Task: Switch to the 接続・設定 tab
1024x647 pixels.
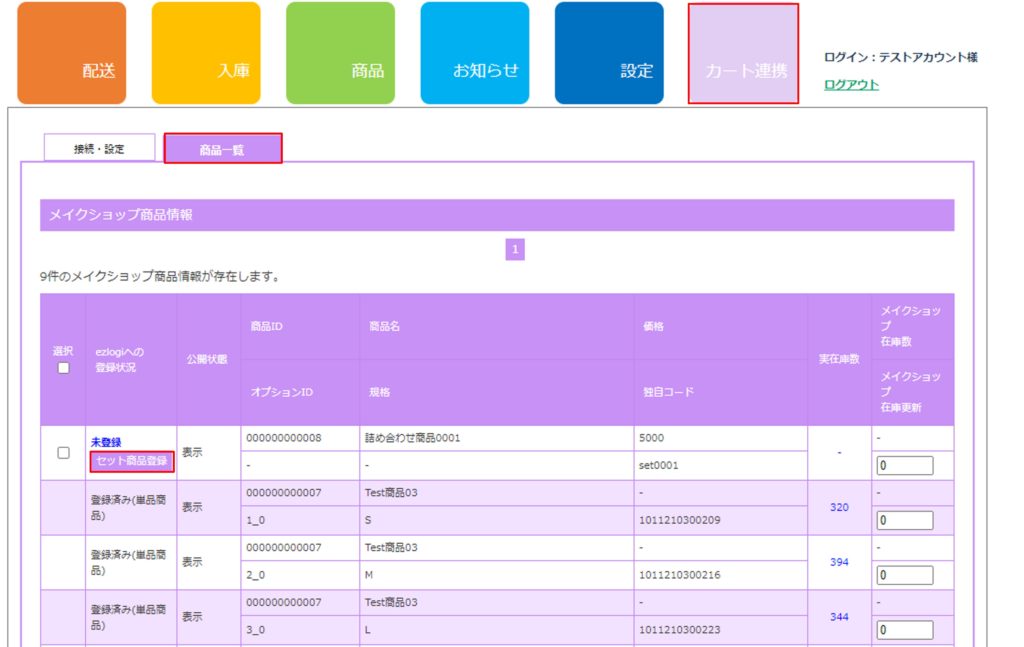Action: (99, 148)
